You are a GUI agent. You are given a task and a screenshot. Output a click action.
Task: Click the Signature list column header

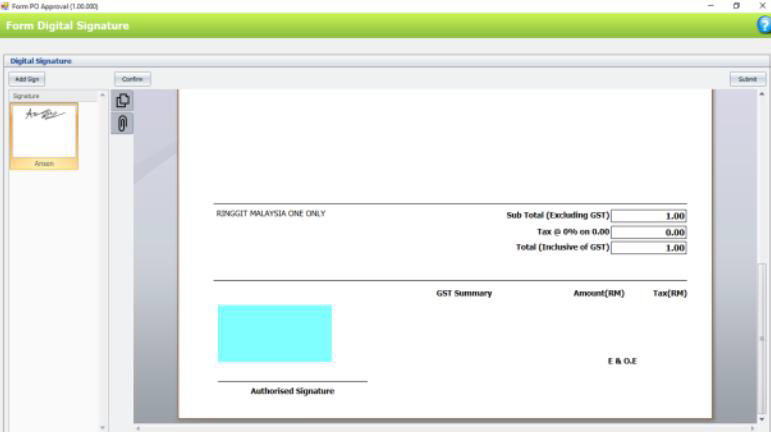tap(52, 96)
